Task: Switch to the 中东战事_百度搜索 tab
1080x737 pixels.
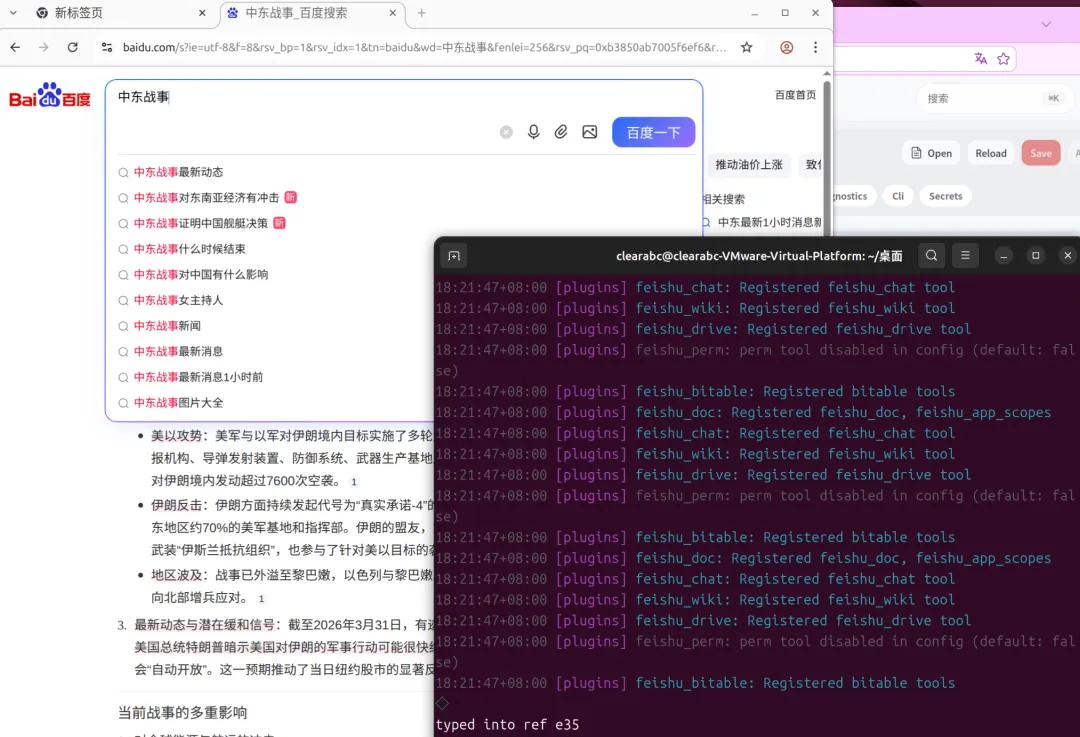Action: [310, 13]
